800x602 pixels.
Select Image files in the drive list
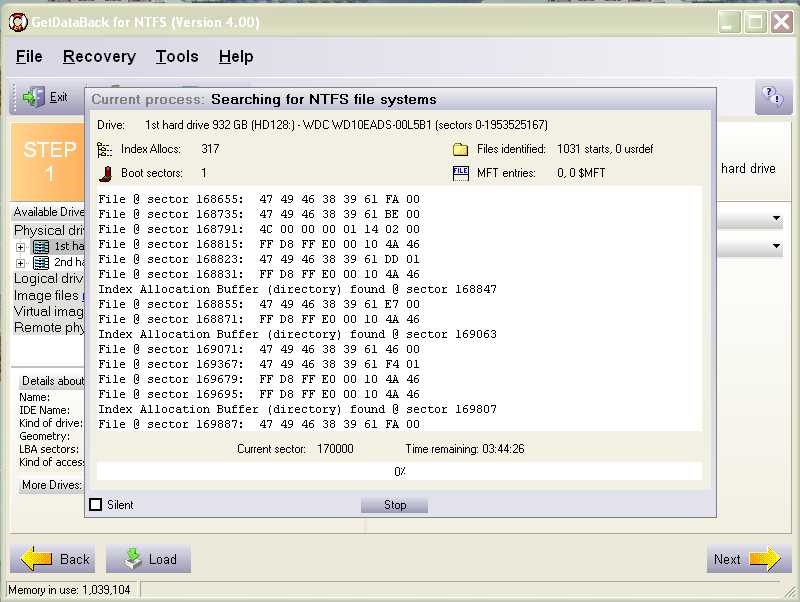coord(48,295)
